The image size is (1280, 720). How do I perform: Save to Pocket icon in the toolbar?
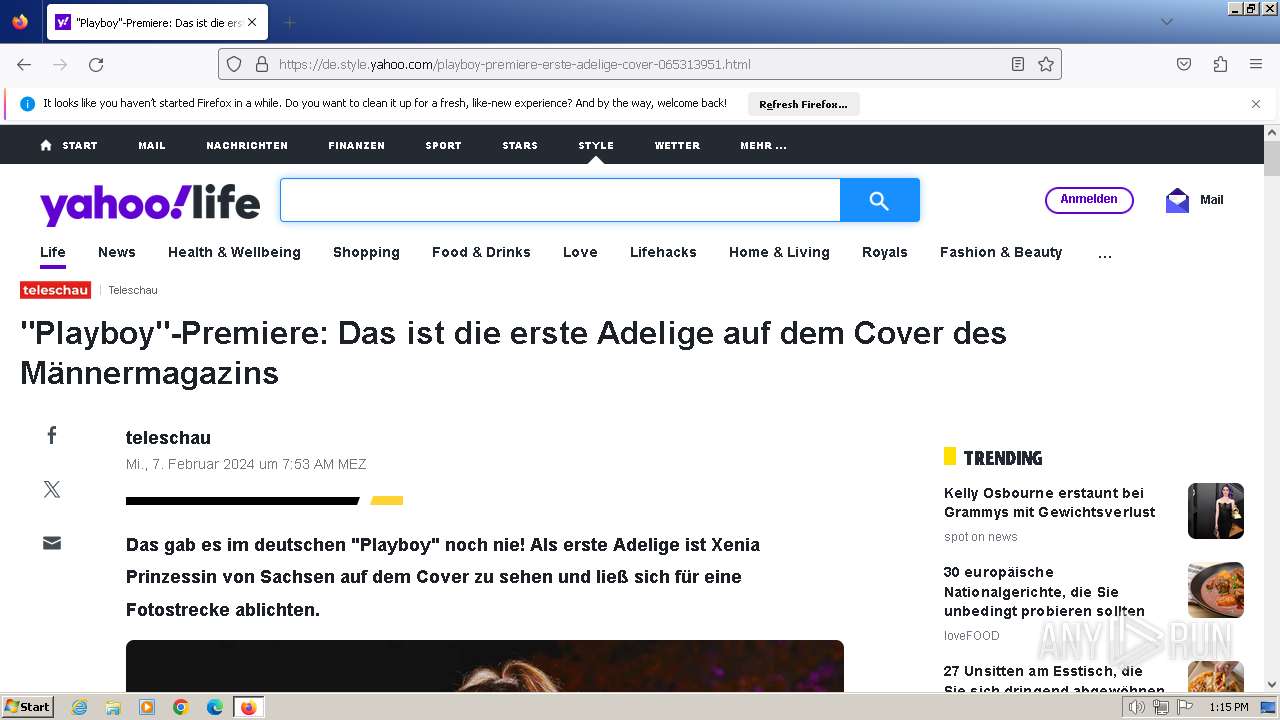pos(1184,64)
